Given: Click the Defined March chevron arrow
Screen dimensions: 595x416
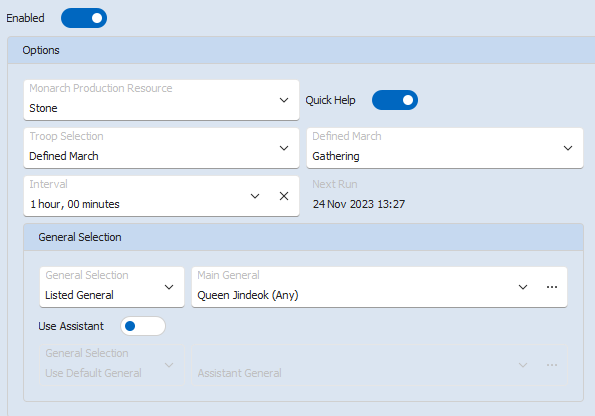Looking at the screenshot, I should click(x=568, y=148).
